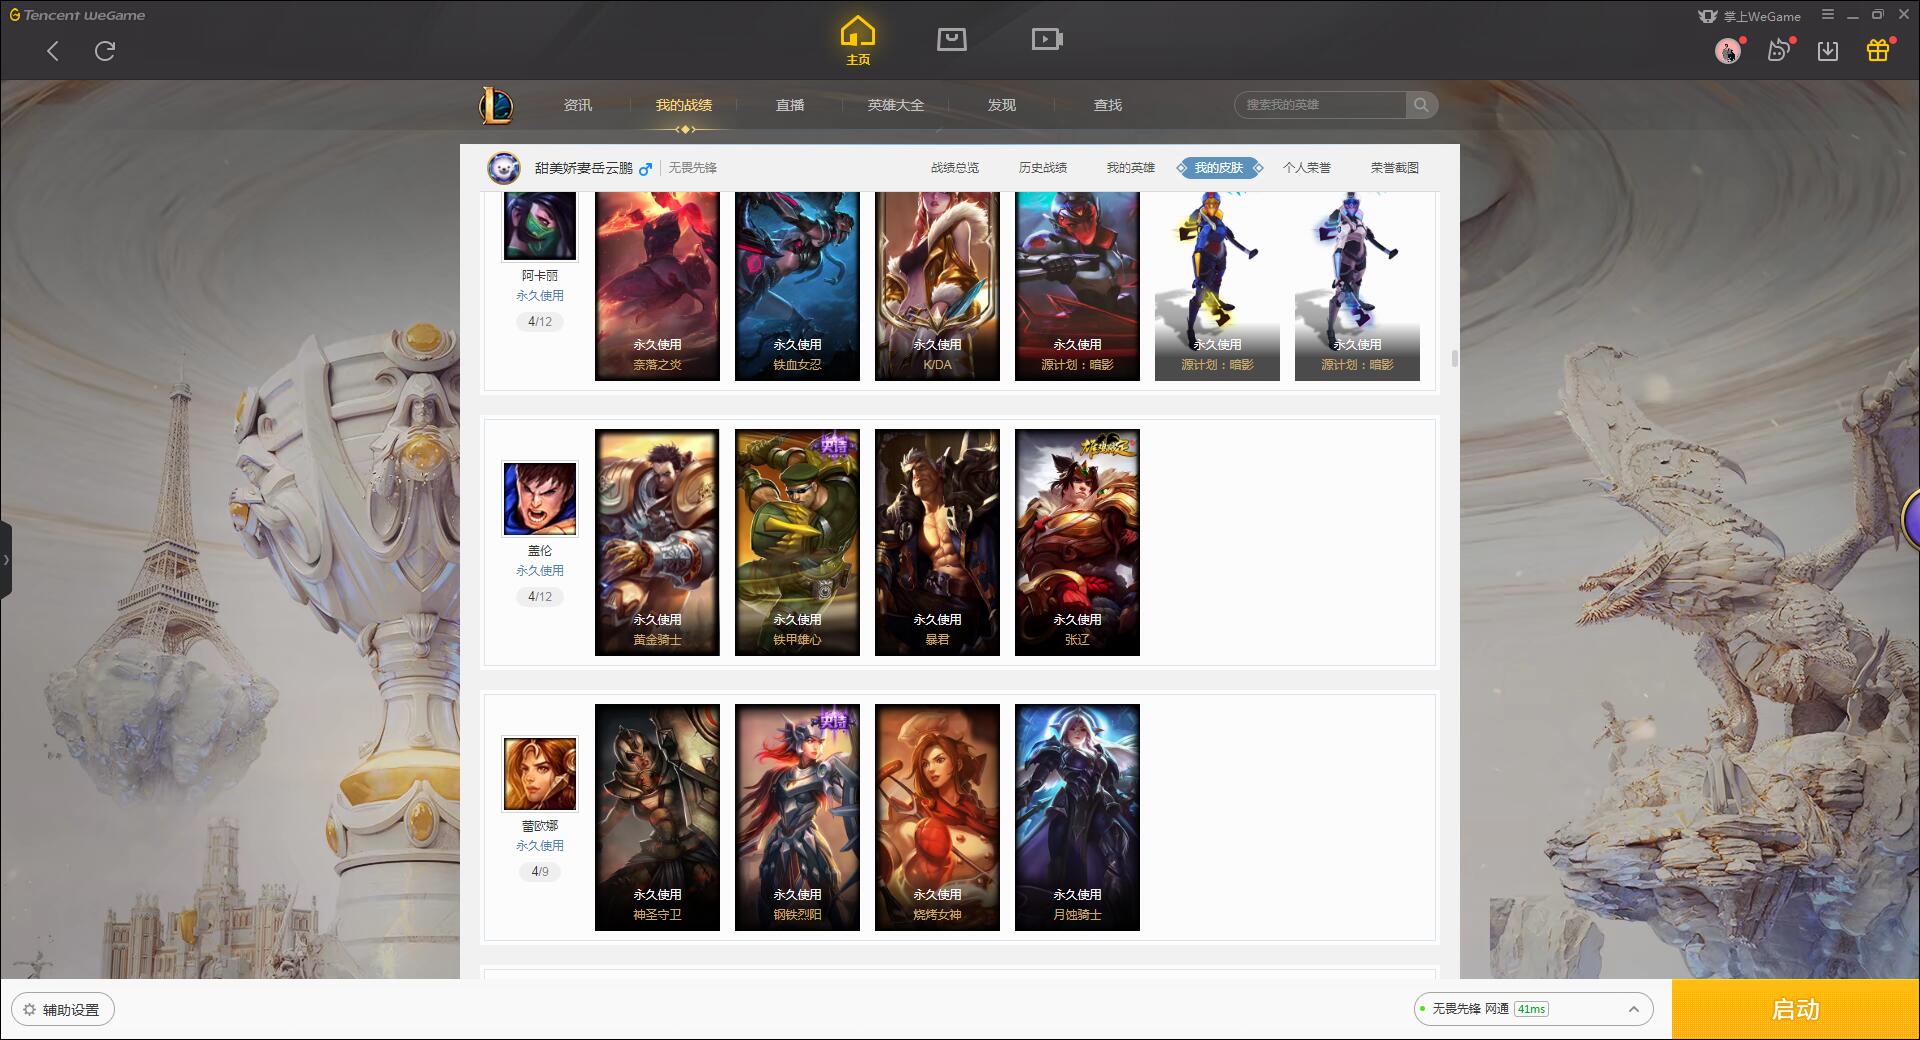Screen dimensions: 1920x1040
Task: Open the 英雄大全 tab
Action: click(896, 105)
